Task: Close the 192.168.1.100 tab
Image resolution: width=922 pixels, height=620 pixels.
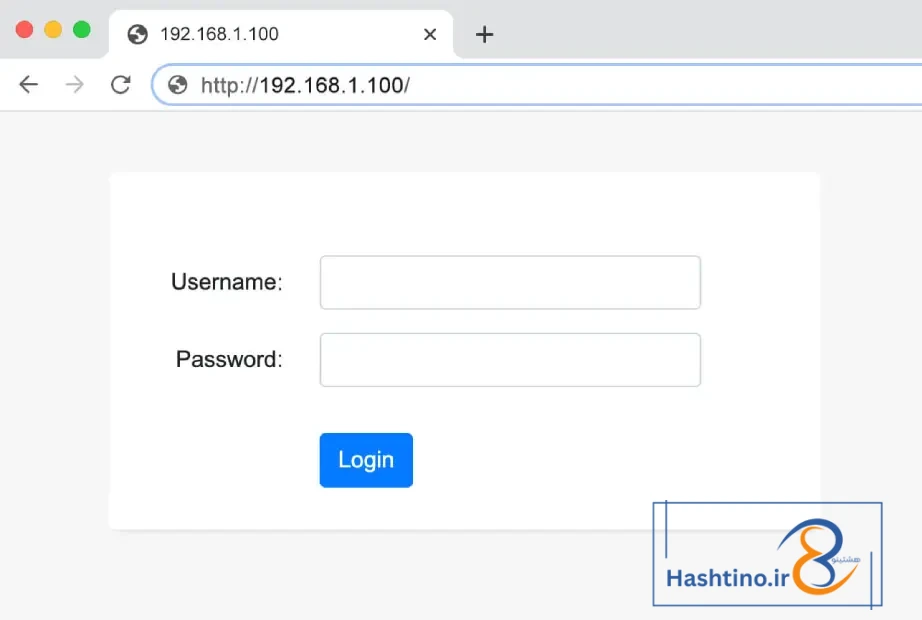Action: click(430, 35)
